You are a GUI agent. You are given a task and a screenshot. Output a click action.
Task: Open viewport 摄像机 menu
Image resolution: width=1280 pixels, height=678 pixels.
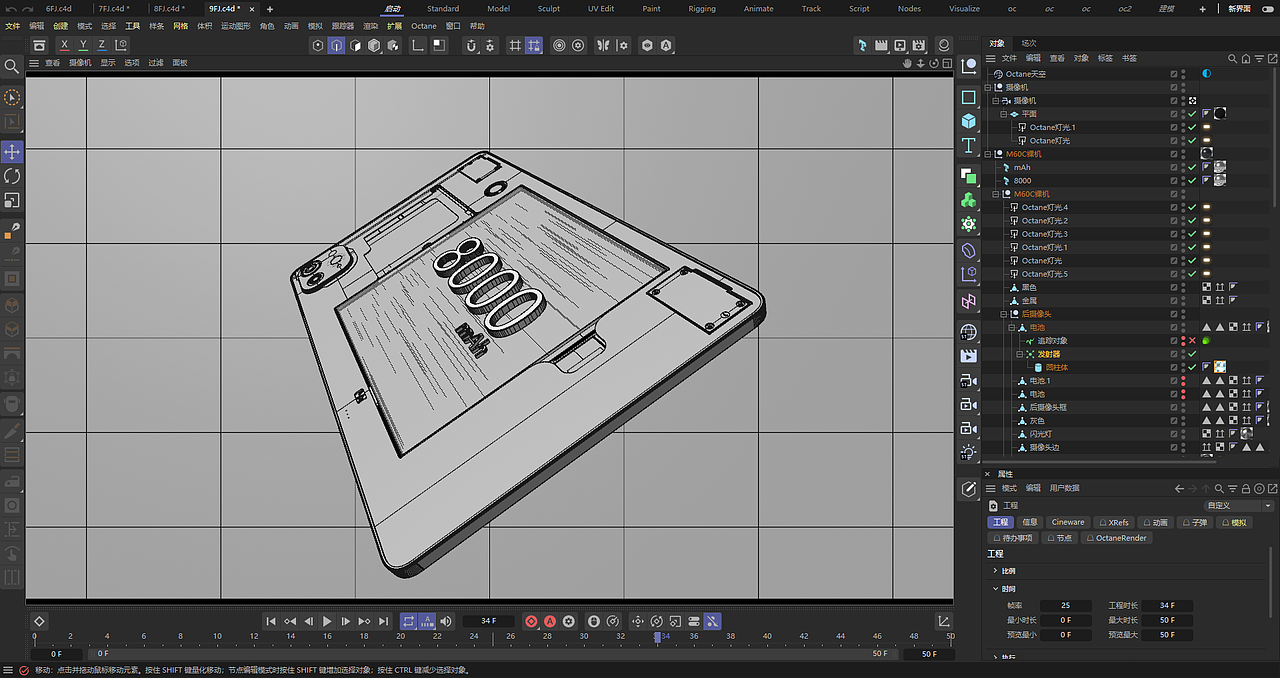tap(80, 62)
